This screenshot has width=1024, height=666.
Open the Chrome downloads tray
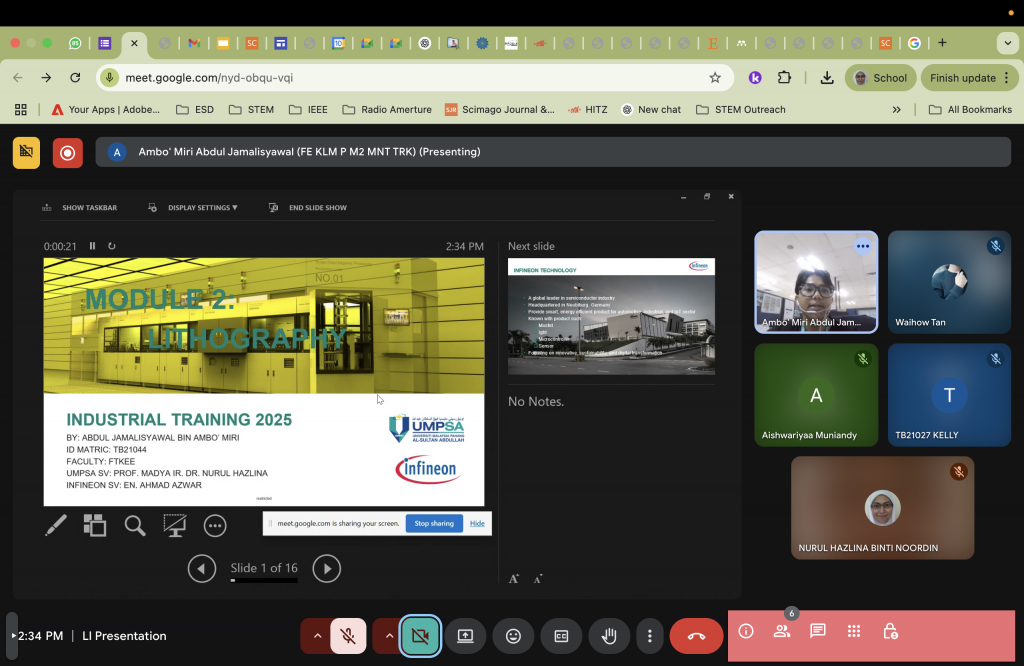point(827,78)
